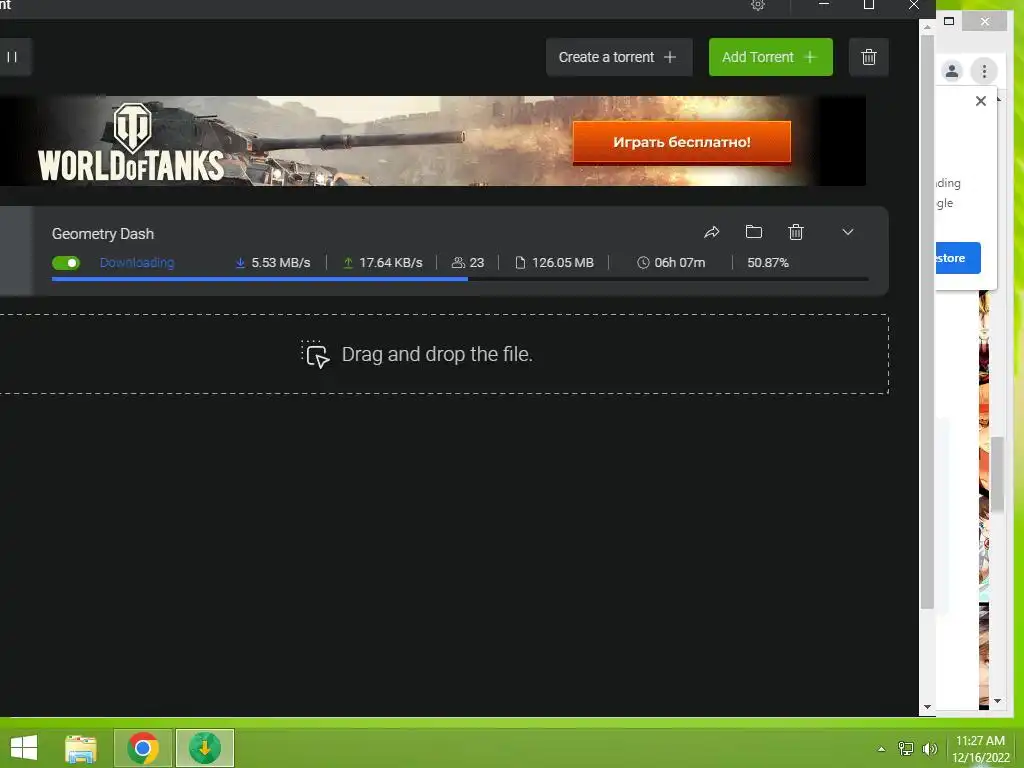Click the Geometry Dash torrent name
The height and width of the screenshot is (768, 1024).
coord(103,234)
